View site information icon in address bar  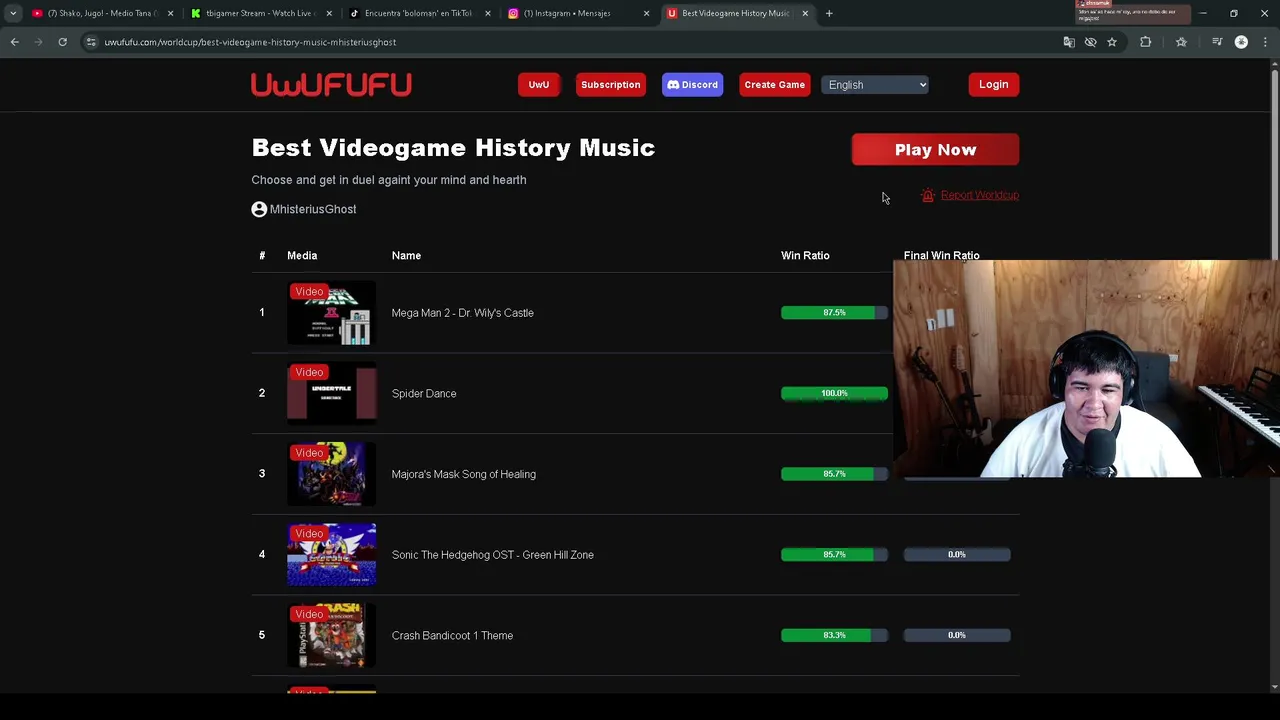[x=91, y=42]
